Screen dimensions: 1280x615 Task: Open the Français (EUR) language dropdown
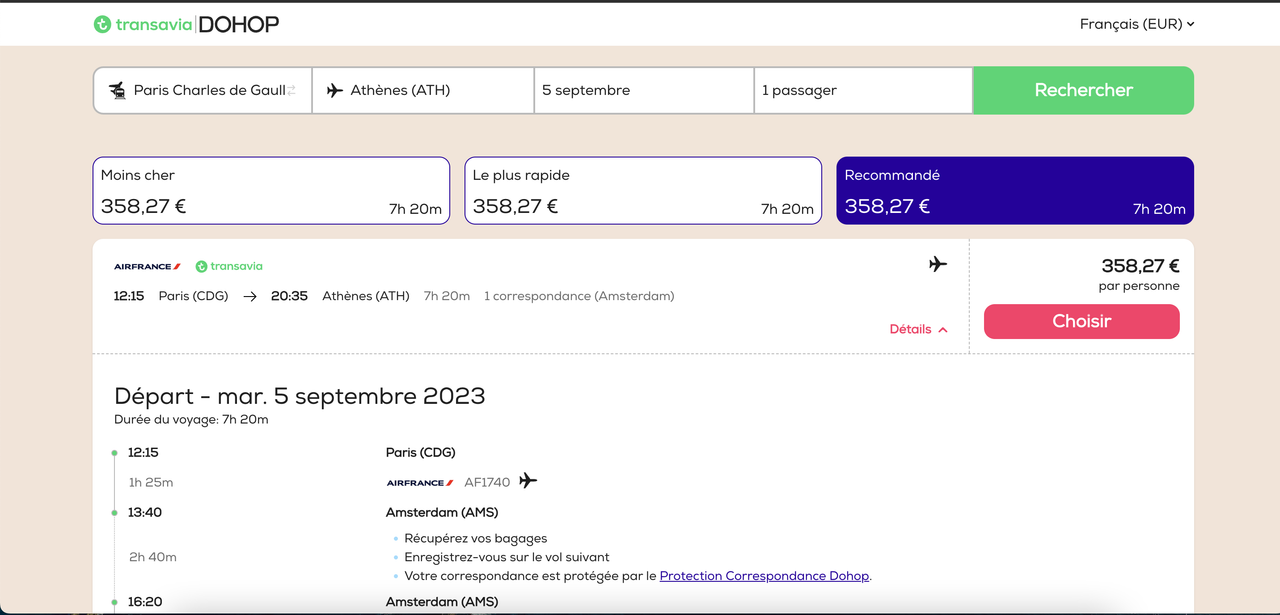pos(1137,24)
